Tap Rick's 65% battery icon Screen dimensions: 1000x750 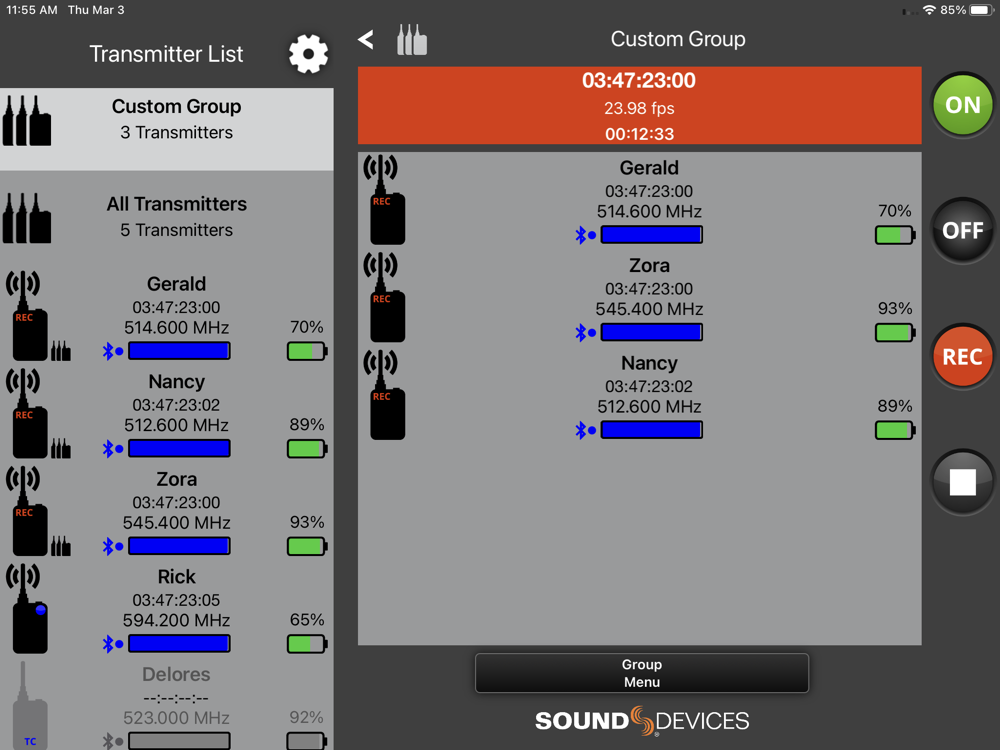point(307,643)
